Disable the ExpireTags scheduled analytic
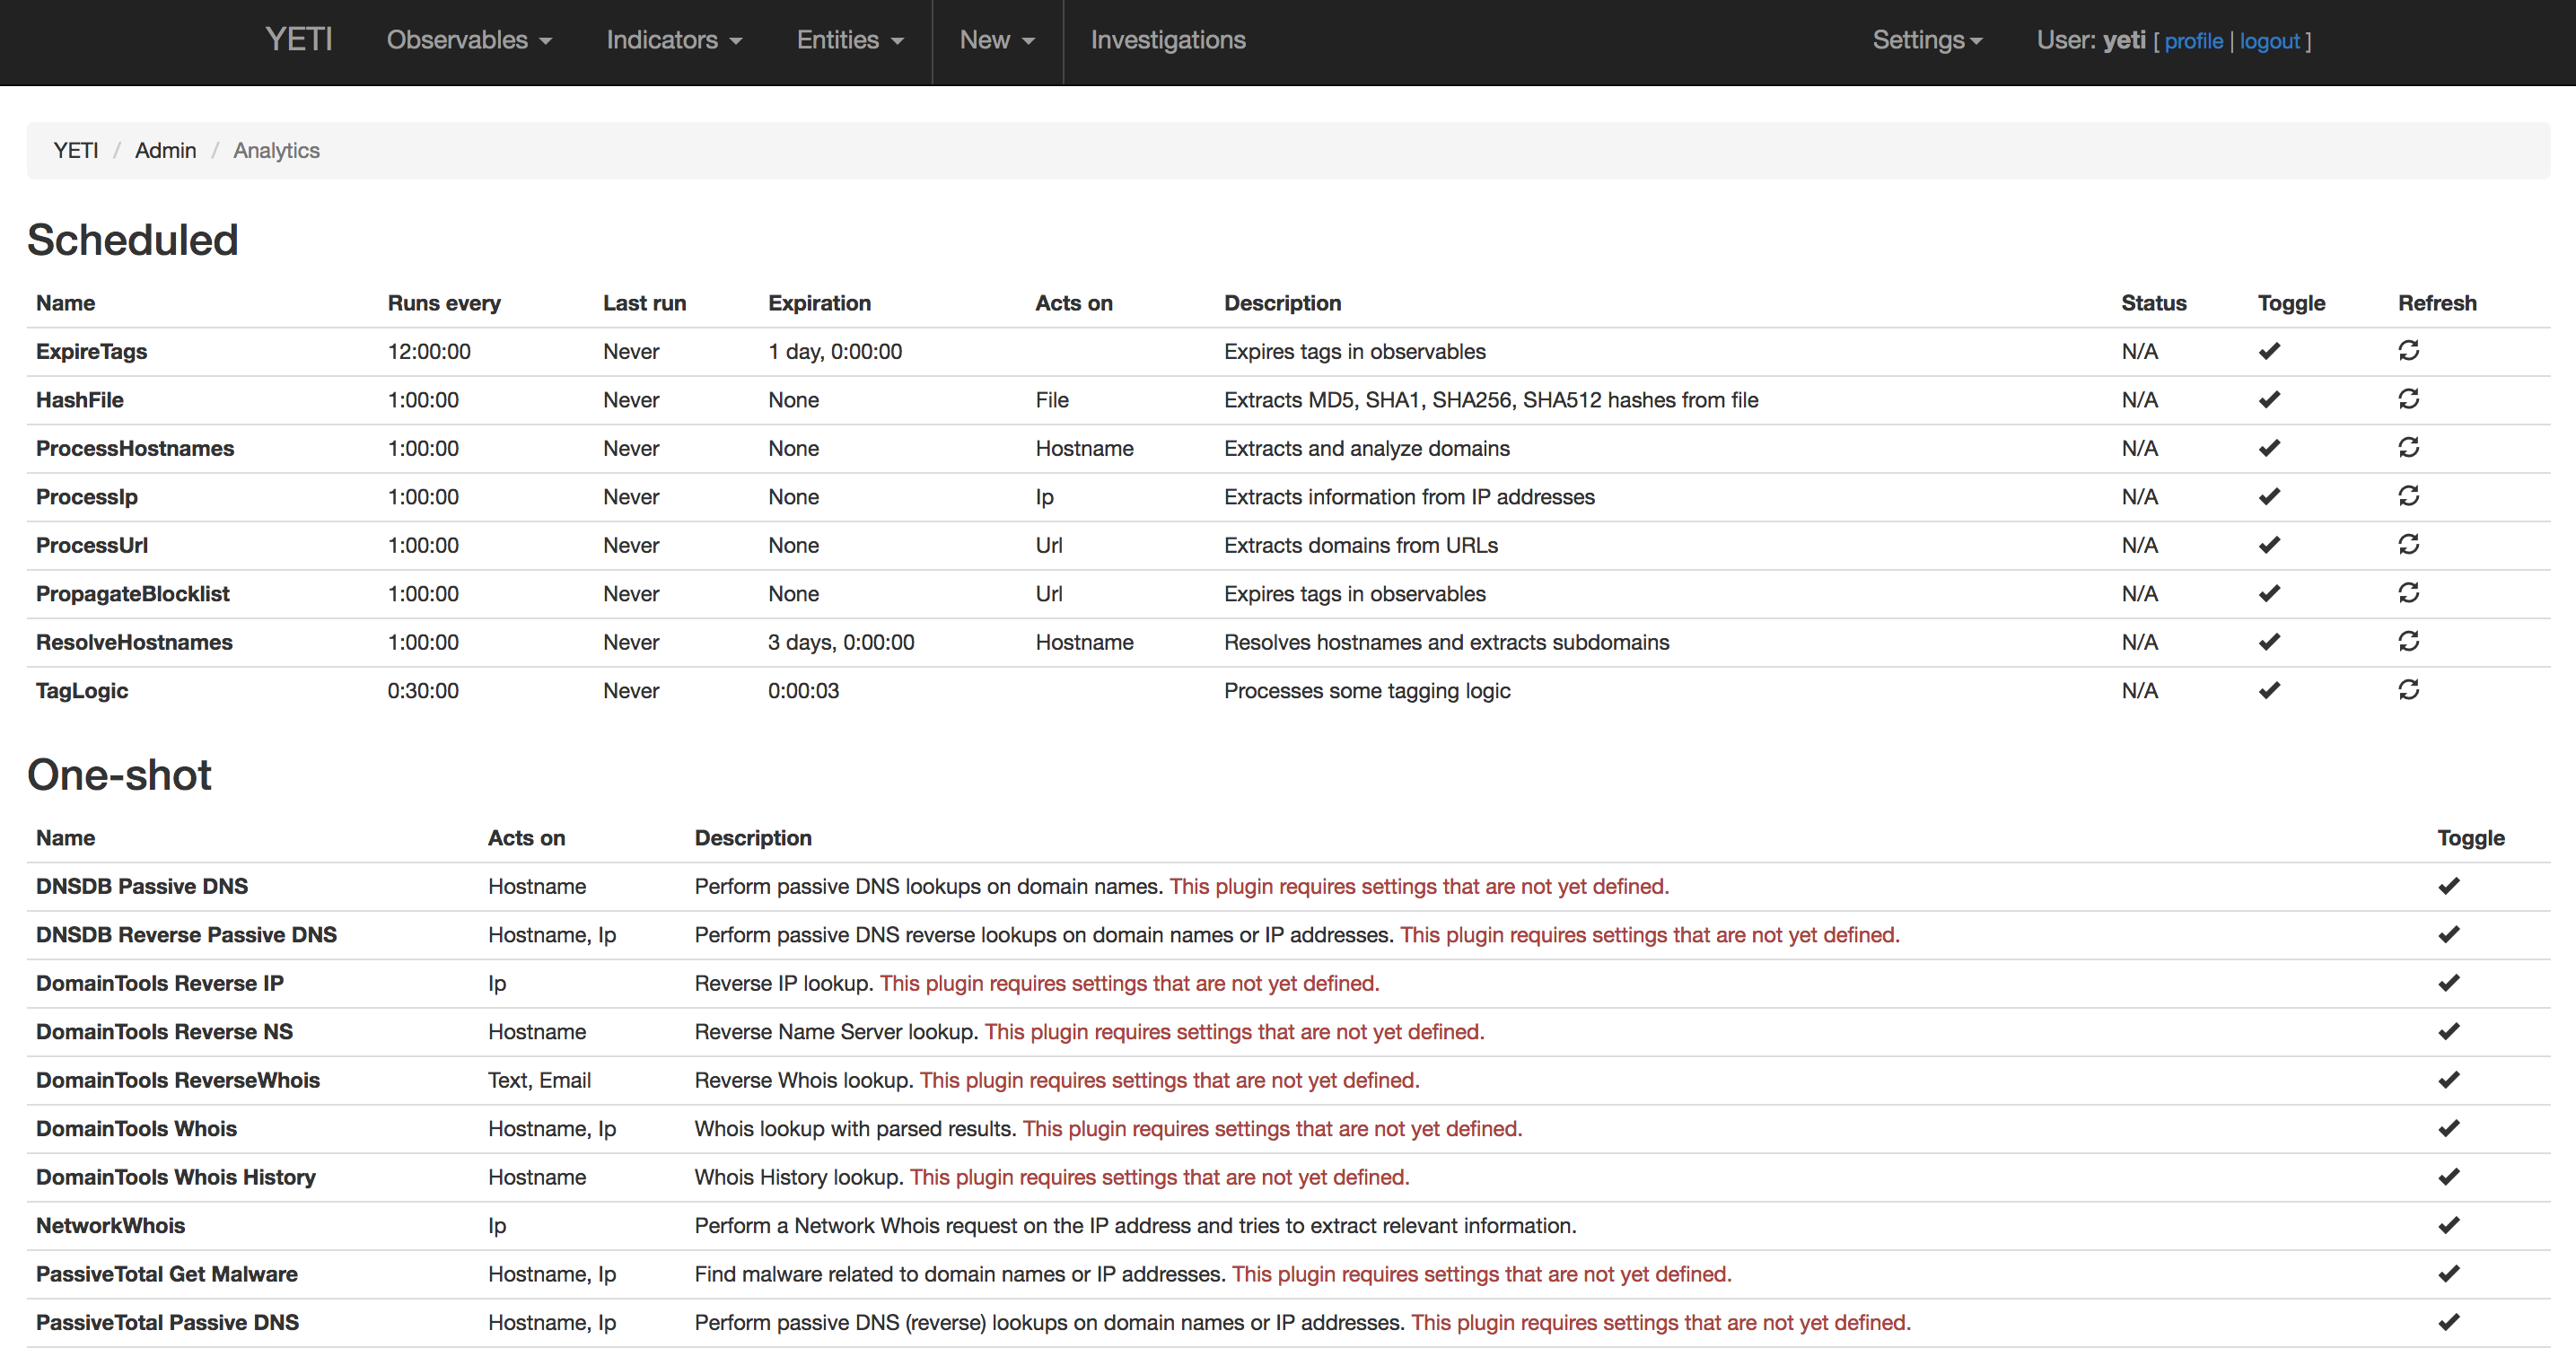Viewport: 2576px width, 1348px height. (2269, 351)
